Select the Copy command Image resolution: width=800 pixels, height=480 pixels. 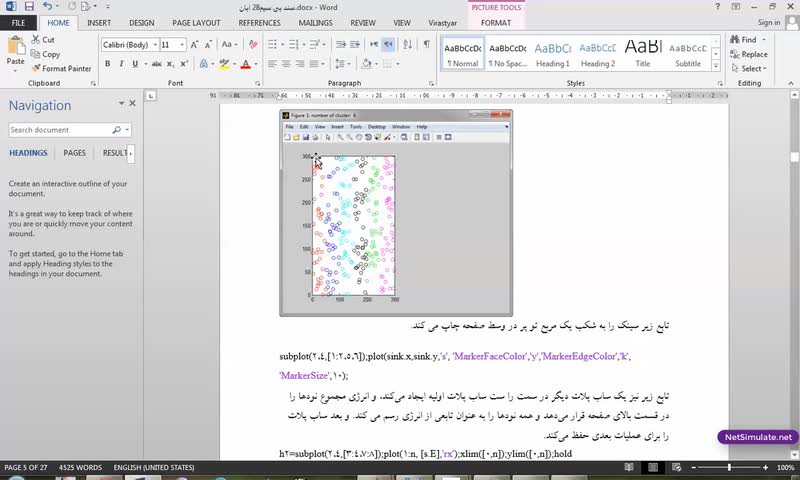tap(45, 54)
